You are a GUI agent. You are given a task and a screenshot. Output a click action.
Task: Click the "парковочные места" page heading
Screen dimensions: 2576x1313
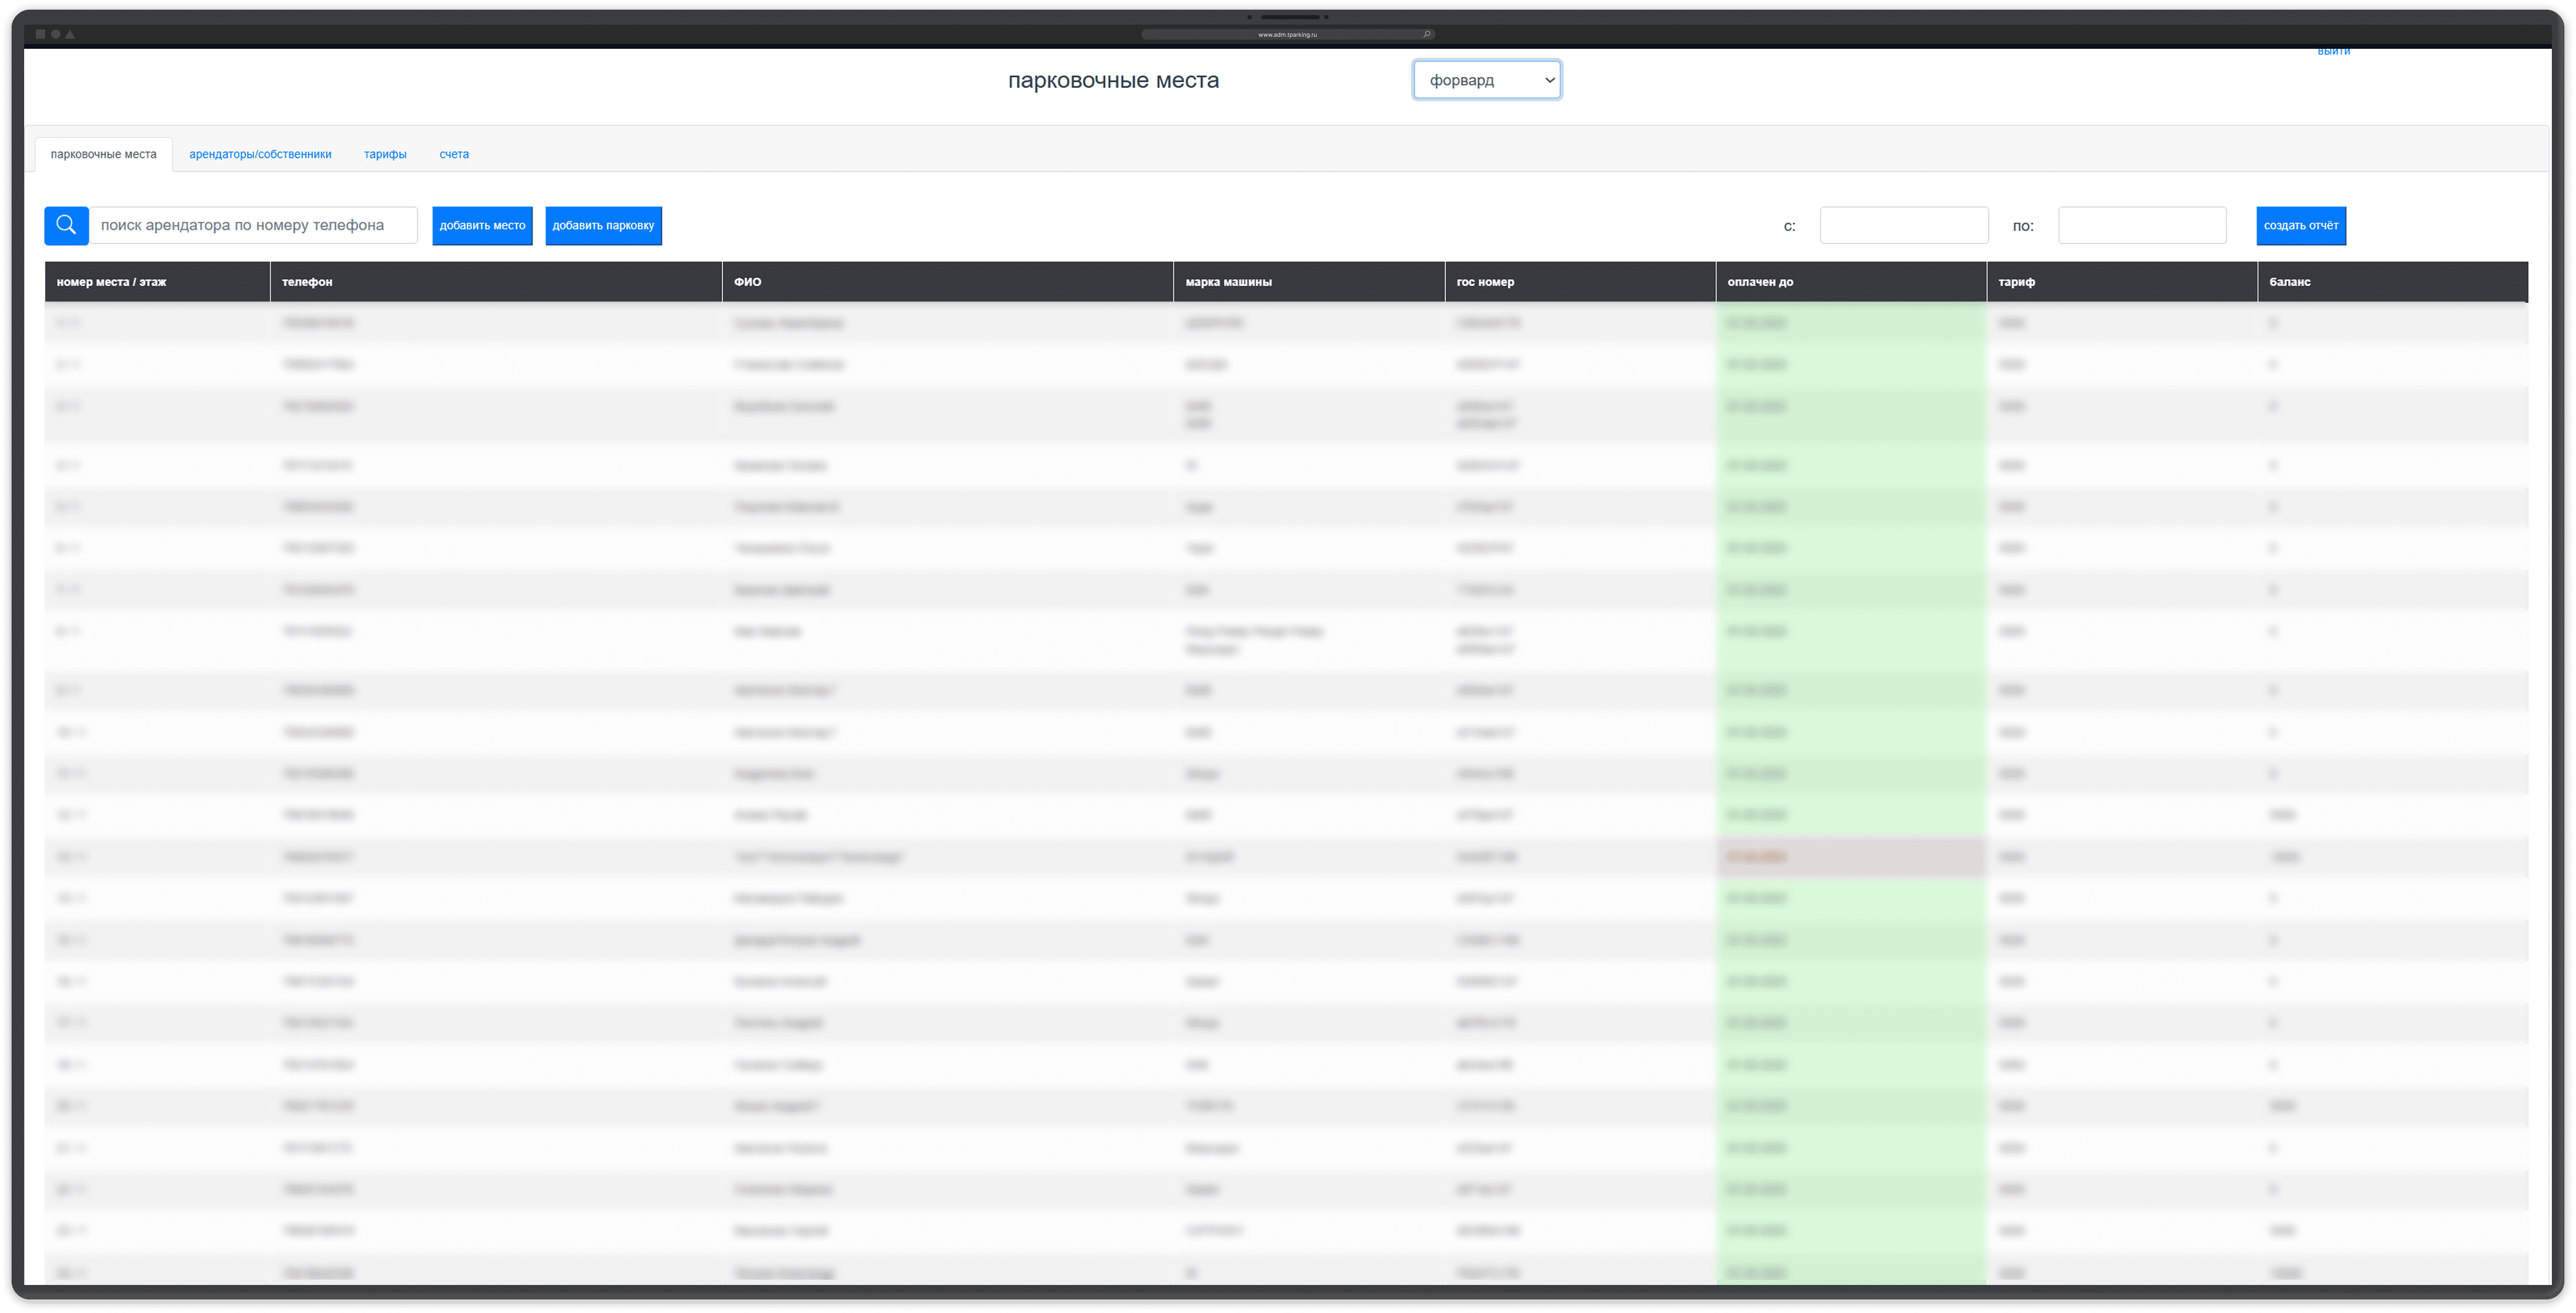coord(1113,80)
